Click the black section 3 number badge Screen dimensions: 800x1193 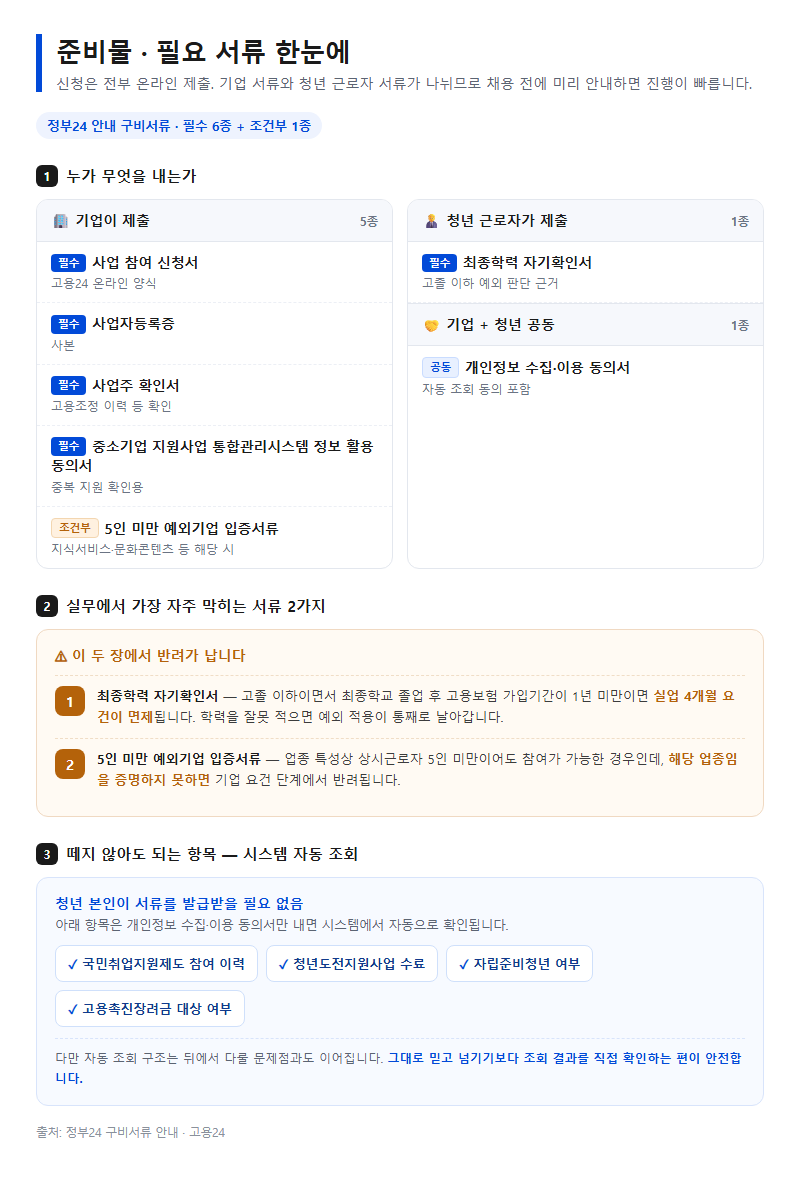pyautogui.click(x=46, y=854)
